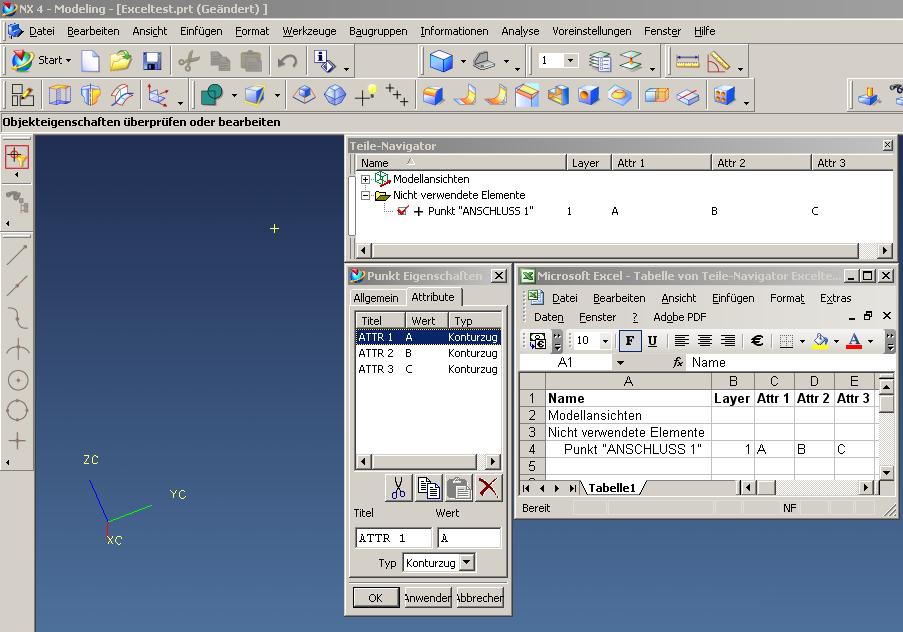Open the Datei menu in NX
The width and height of the screenshot is (903, 632).
41,31
